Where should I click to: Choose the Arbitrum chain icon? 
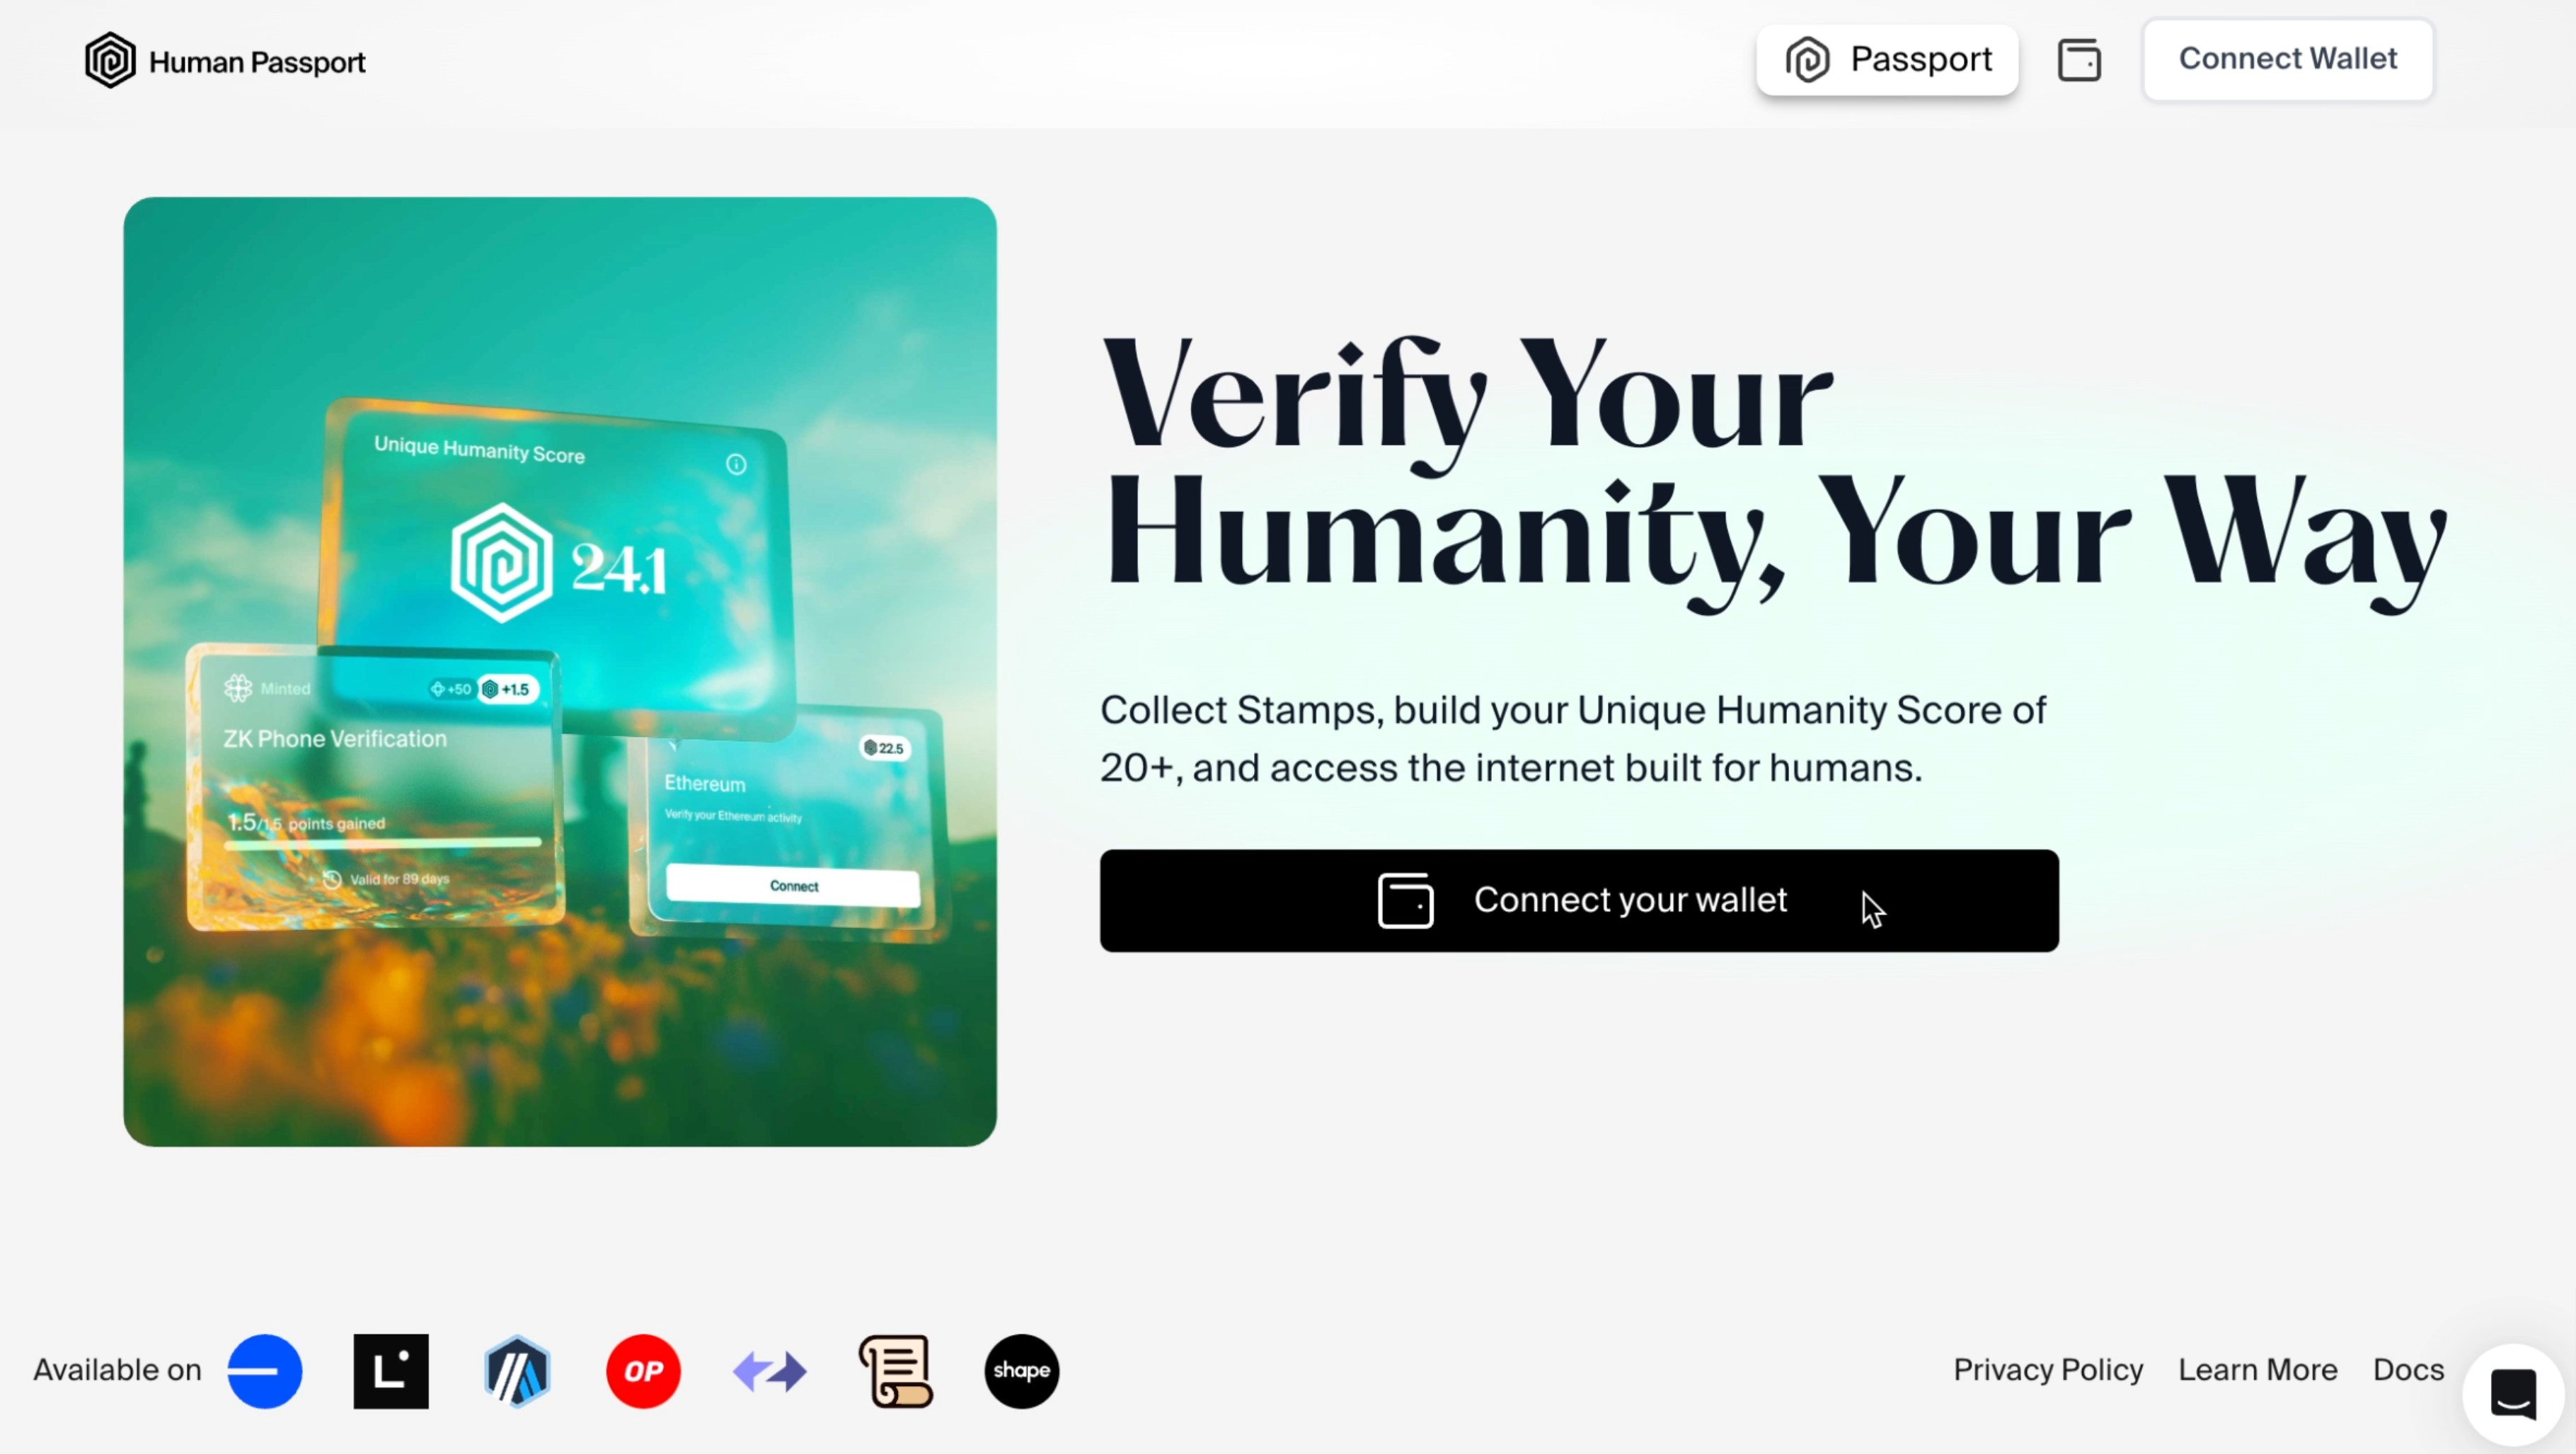(x=517, y=1371)
